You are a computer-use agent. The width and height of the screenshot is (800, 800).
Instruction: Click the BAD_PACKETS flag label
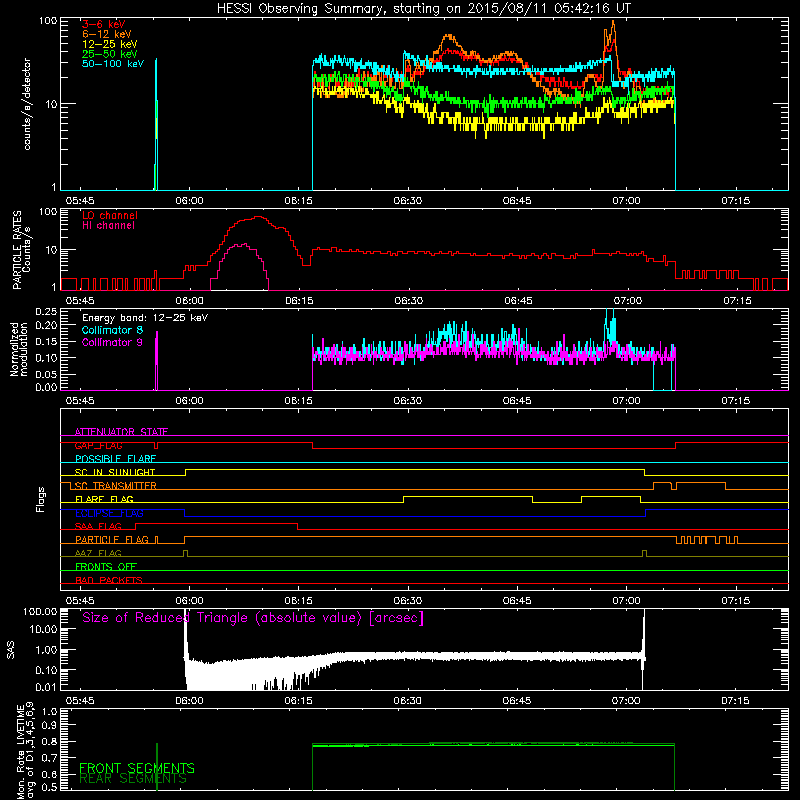point(109,580)
